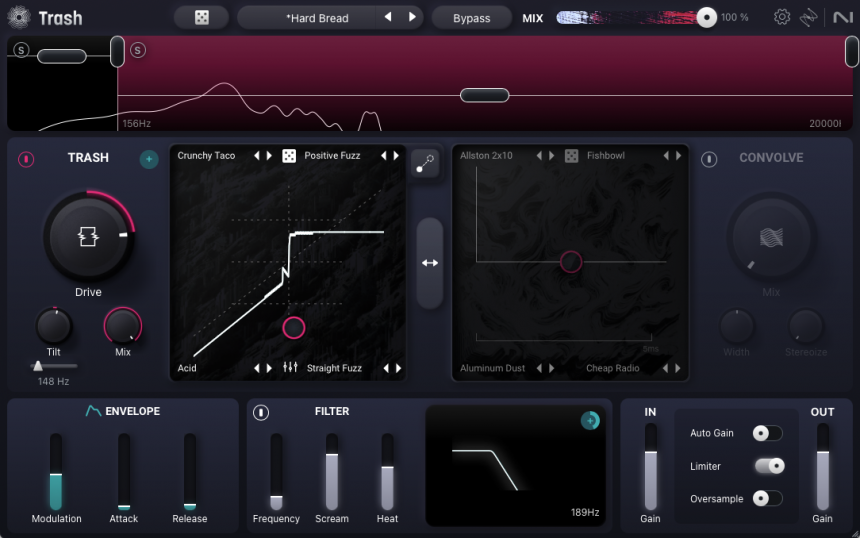Toggle the Convolve module power button
The image size is (860, 538).
[709, 159]
